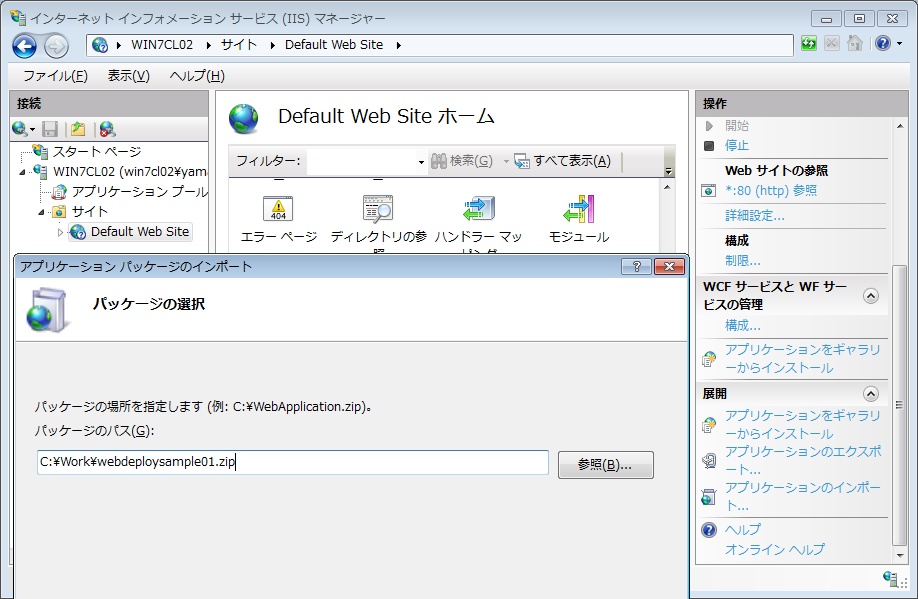Select サイト node in connections tree
Viewport: 918px width, 599px height.
point(90,211)
